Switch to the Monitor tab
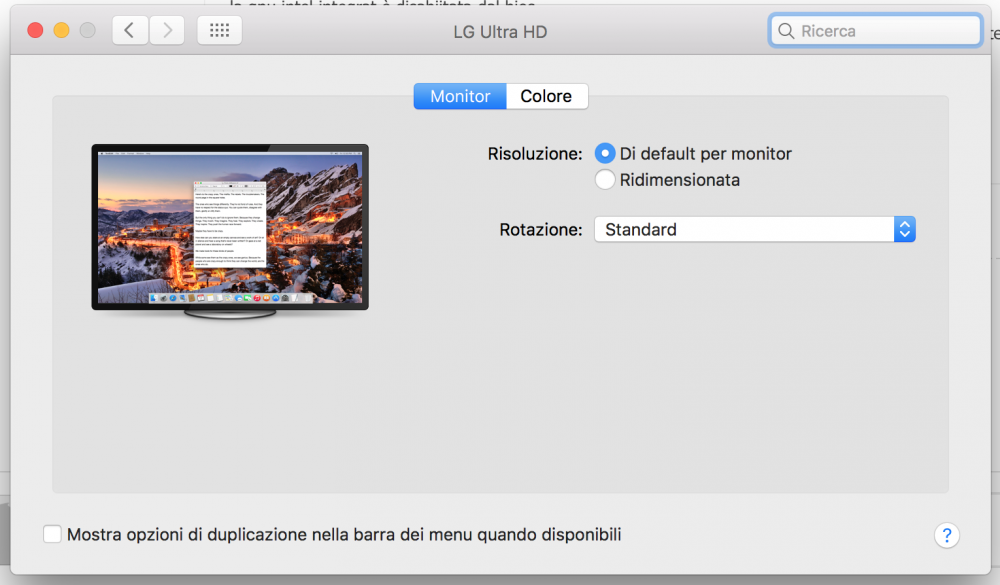 (x=460, y=96)
